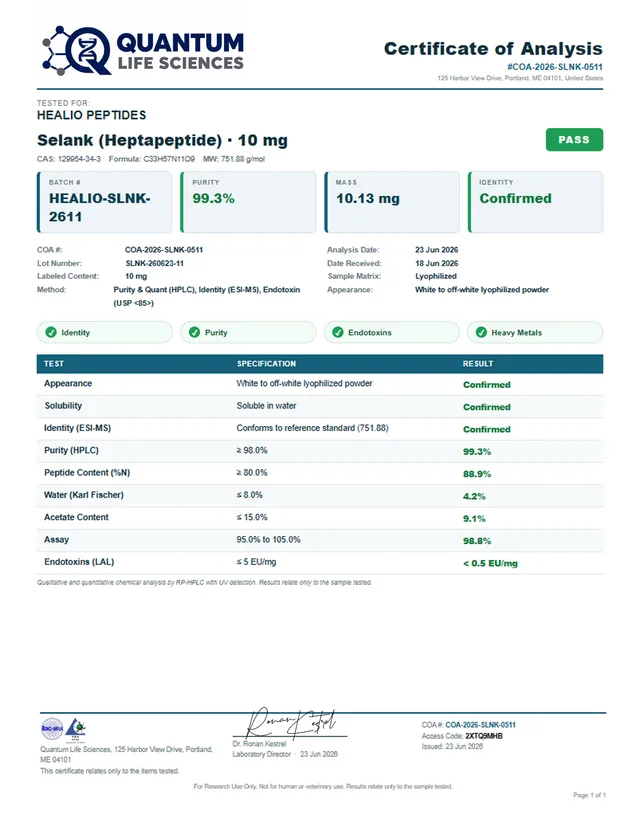The image size is (640, 828).
Task: Click the lot number SLNK-260623-11
Action: [155, 263]
